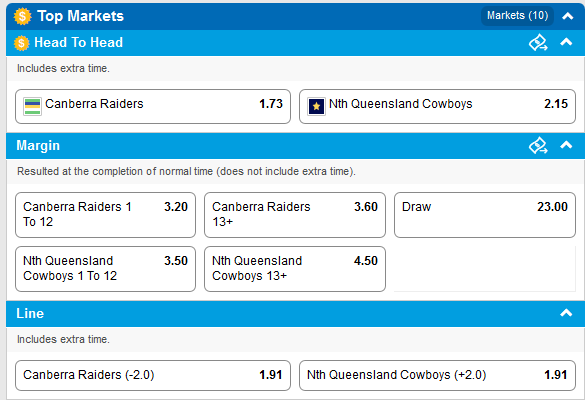Click the Canberra Raiders team flag icon
Image resolution: width=585 pixels, height=400 pixels.
[32, 106]
